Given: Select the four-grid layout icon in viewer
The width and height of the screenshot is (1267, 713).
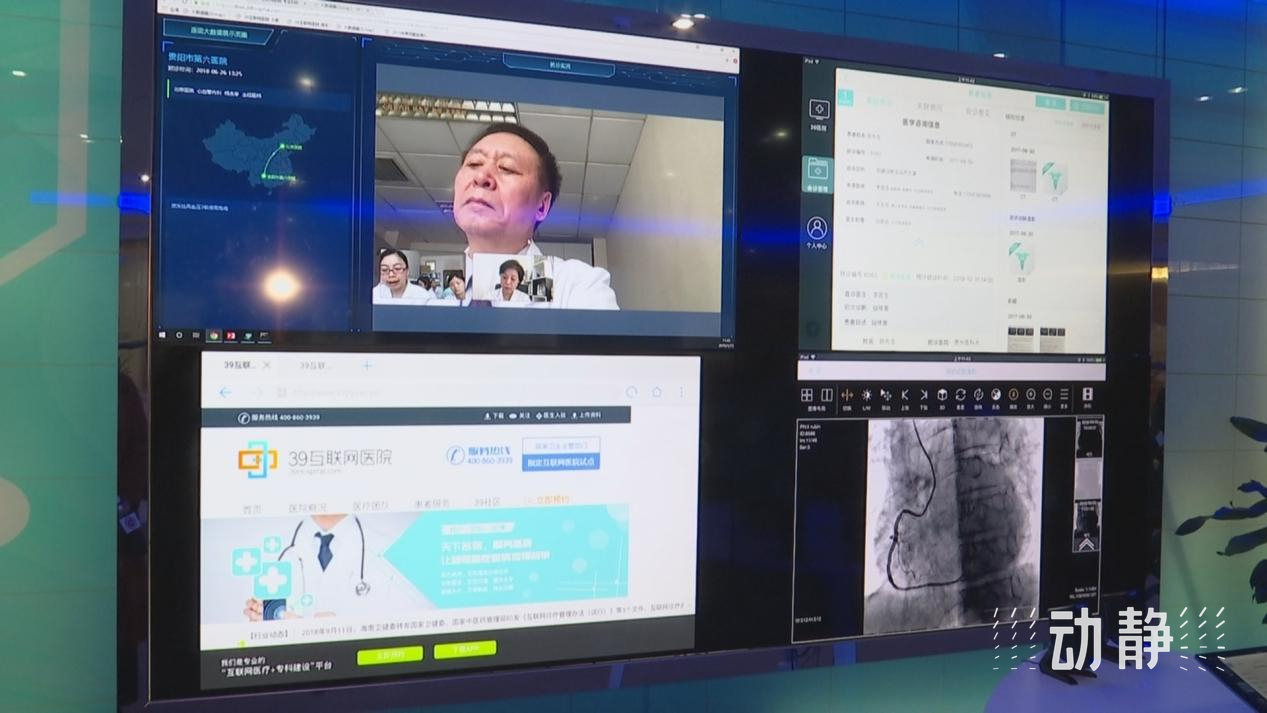Looking at the screenshot, I should 807,396.
